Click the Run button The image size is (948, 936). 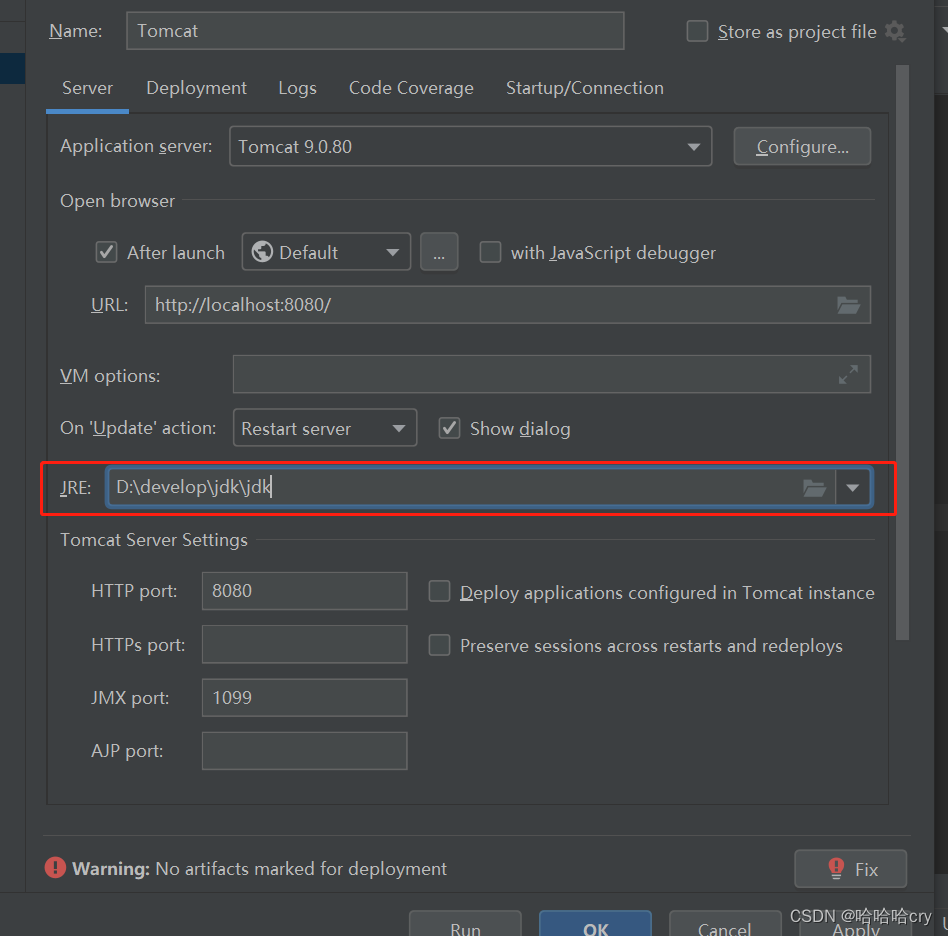[x=465, y=925]
